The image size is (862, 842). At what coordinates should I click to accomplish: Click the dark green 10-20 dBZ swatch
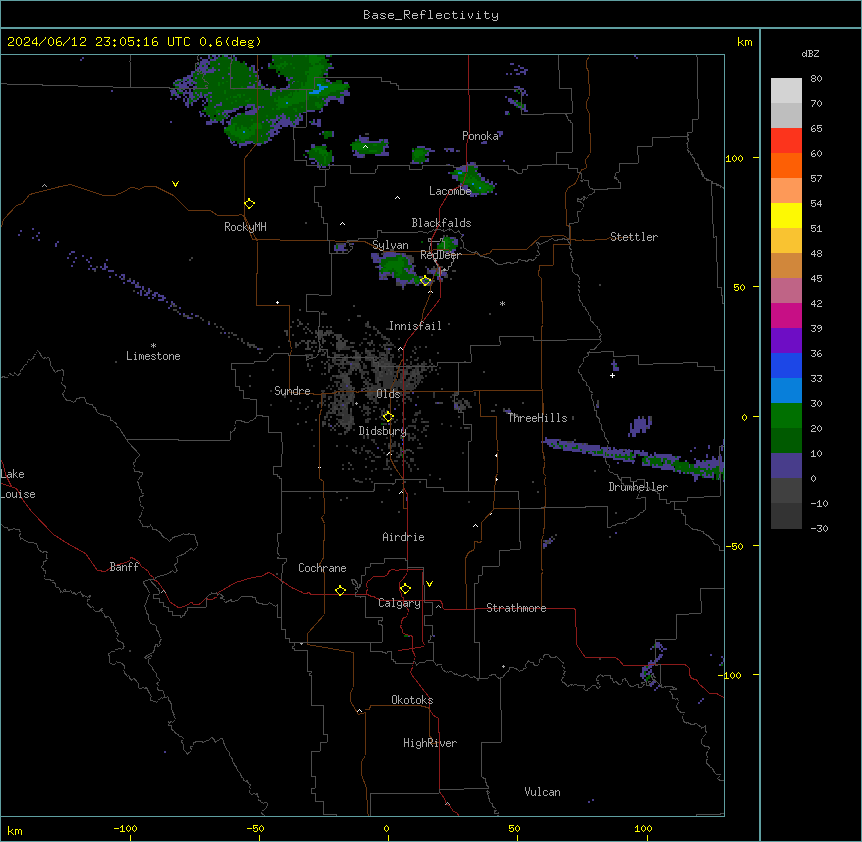786,441
